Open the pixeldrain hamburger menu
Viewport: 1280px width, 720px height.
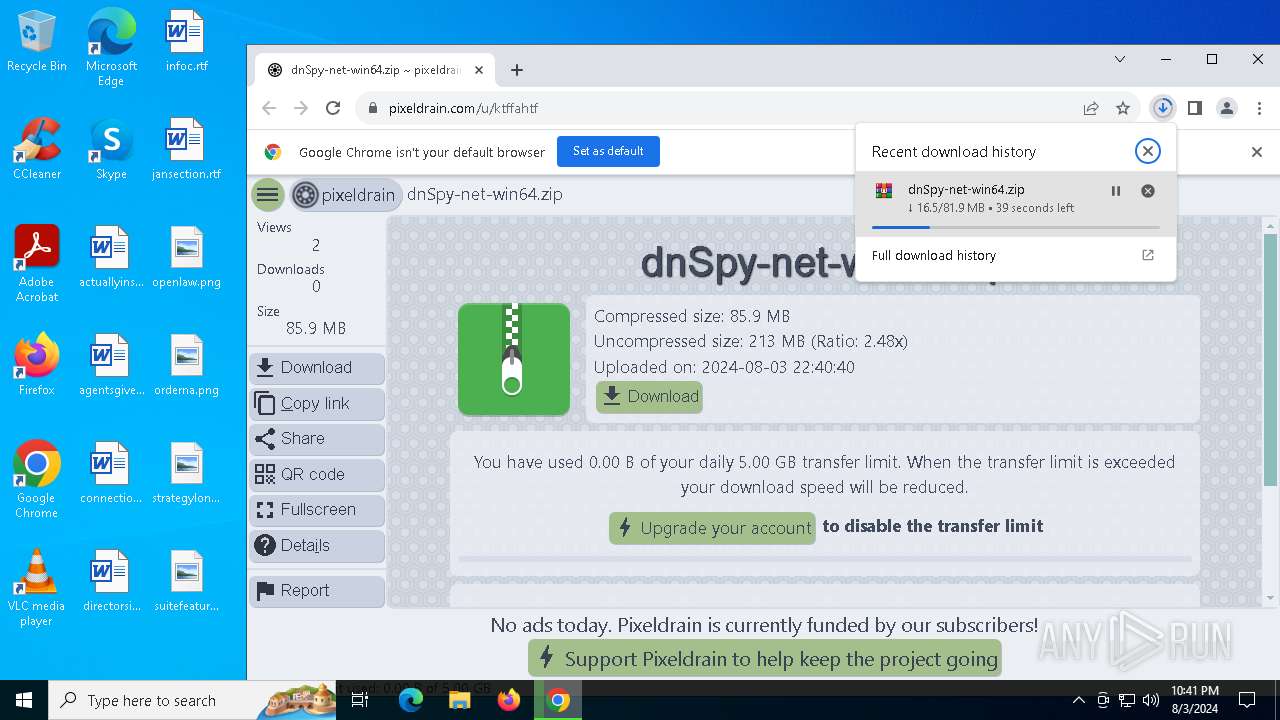(268, 195)
